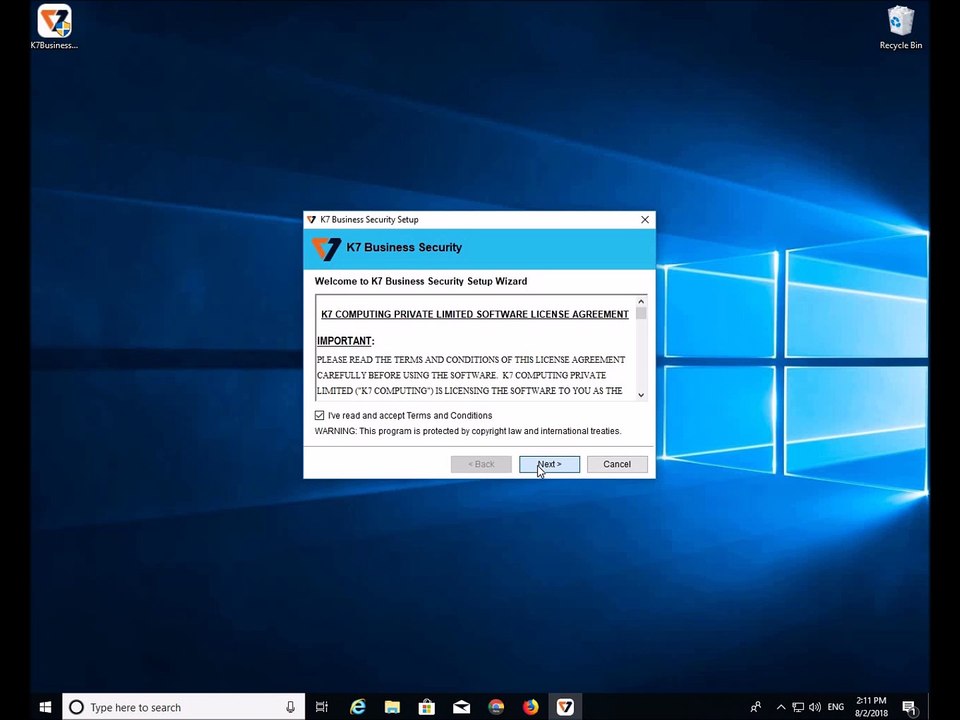Open the Windows Start menu

tap(45, 707)
